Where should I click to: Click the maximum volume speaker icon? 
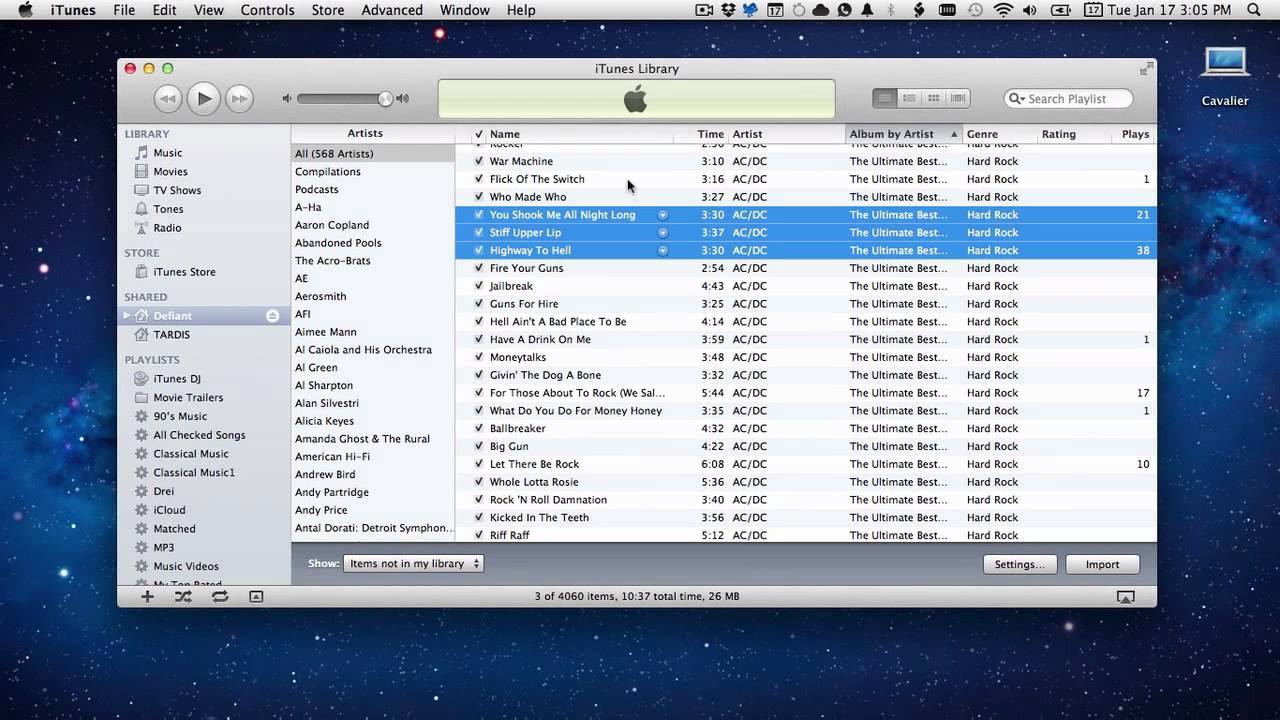pos(402,98)
